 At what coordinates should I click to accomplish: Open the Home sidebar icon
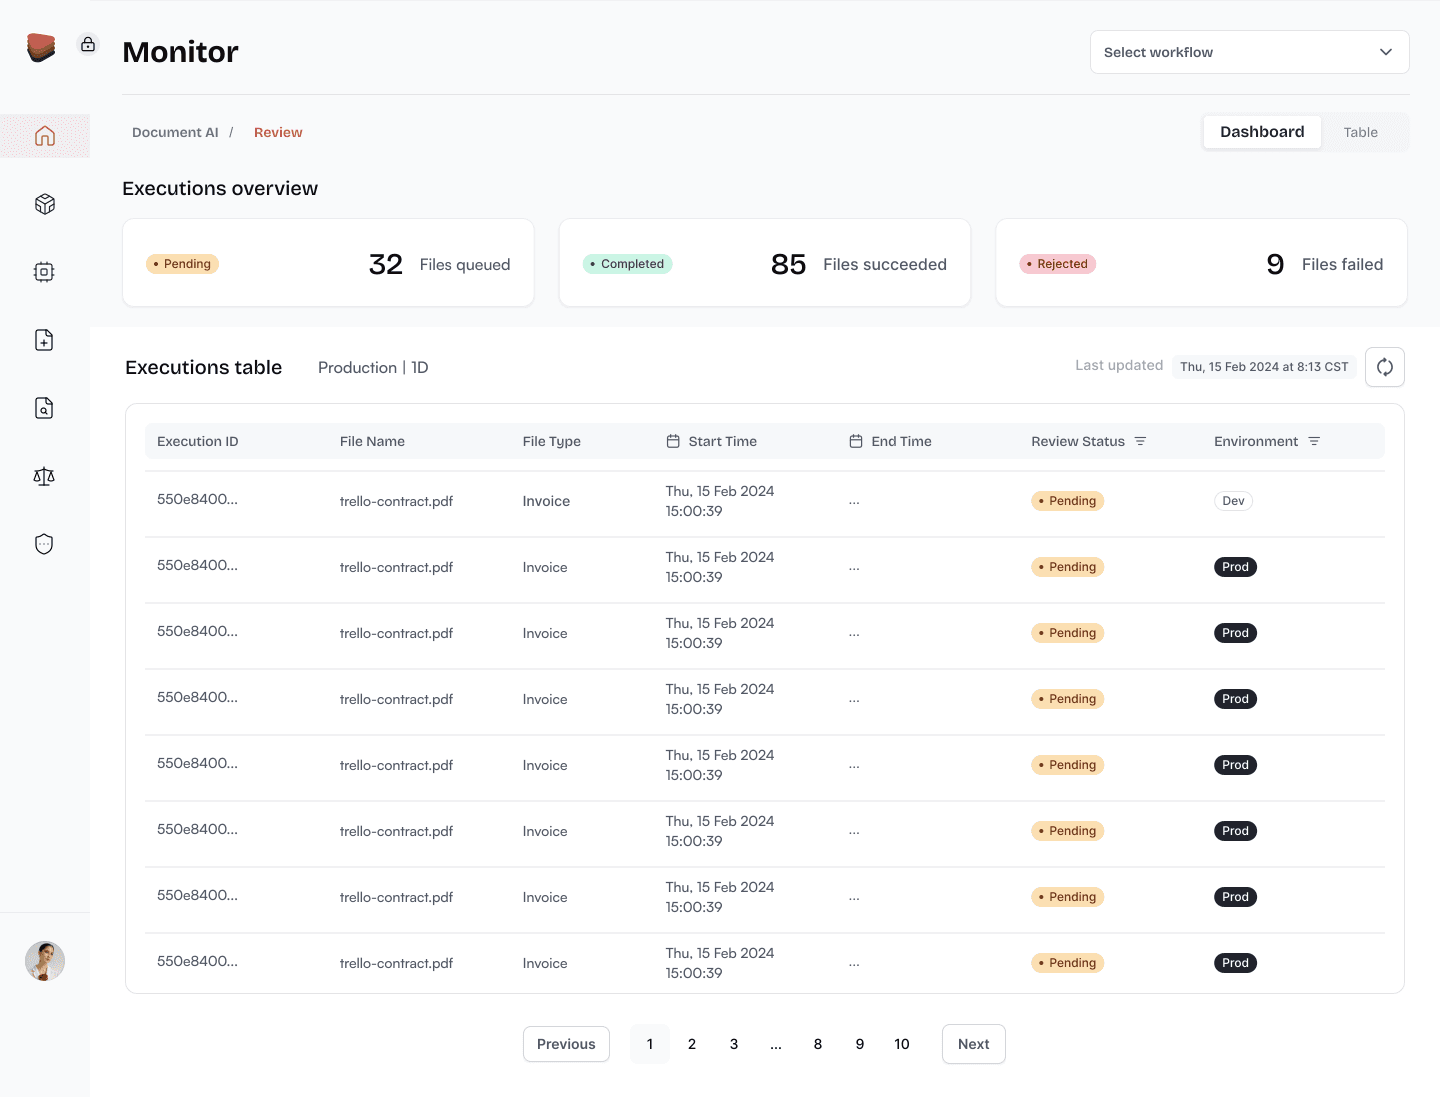pos(45,136)
